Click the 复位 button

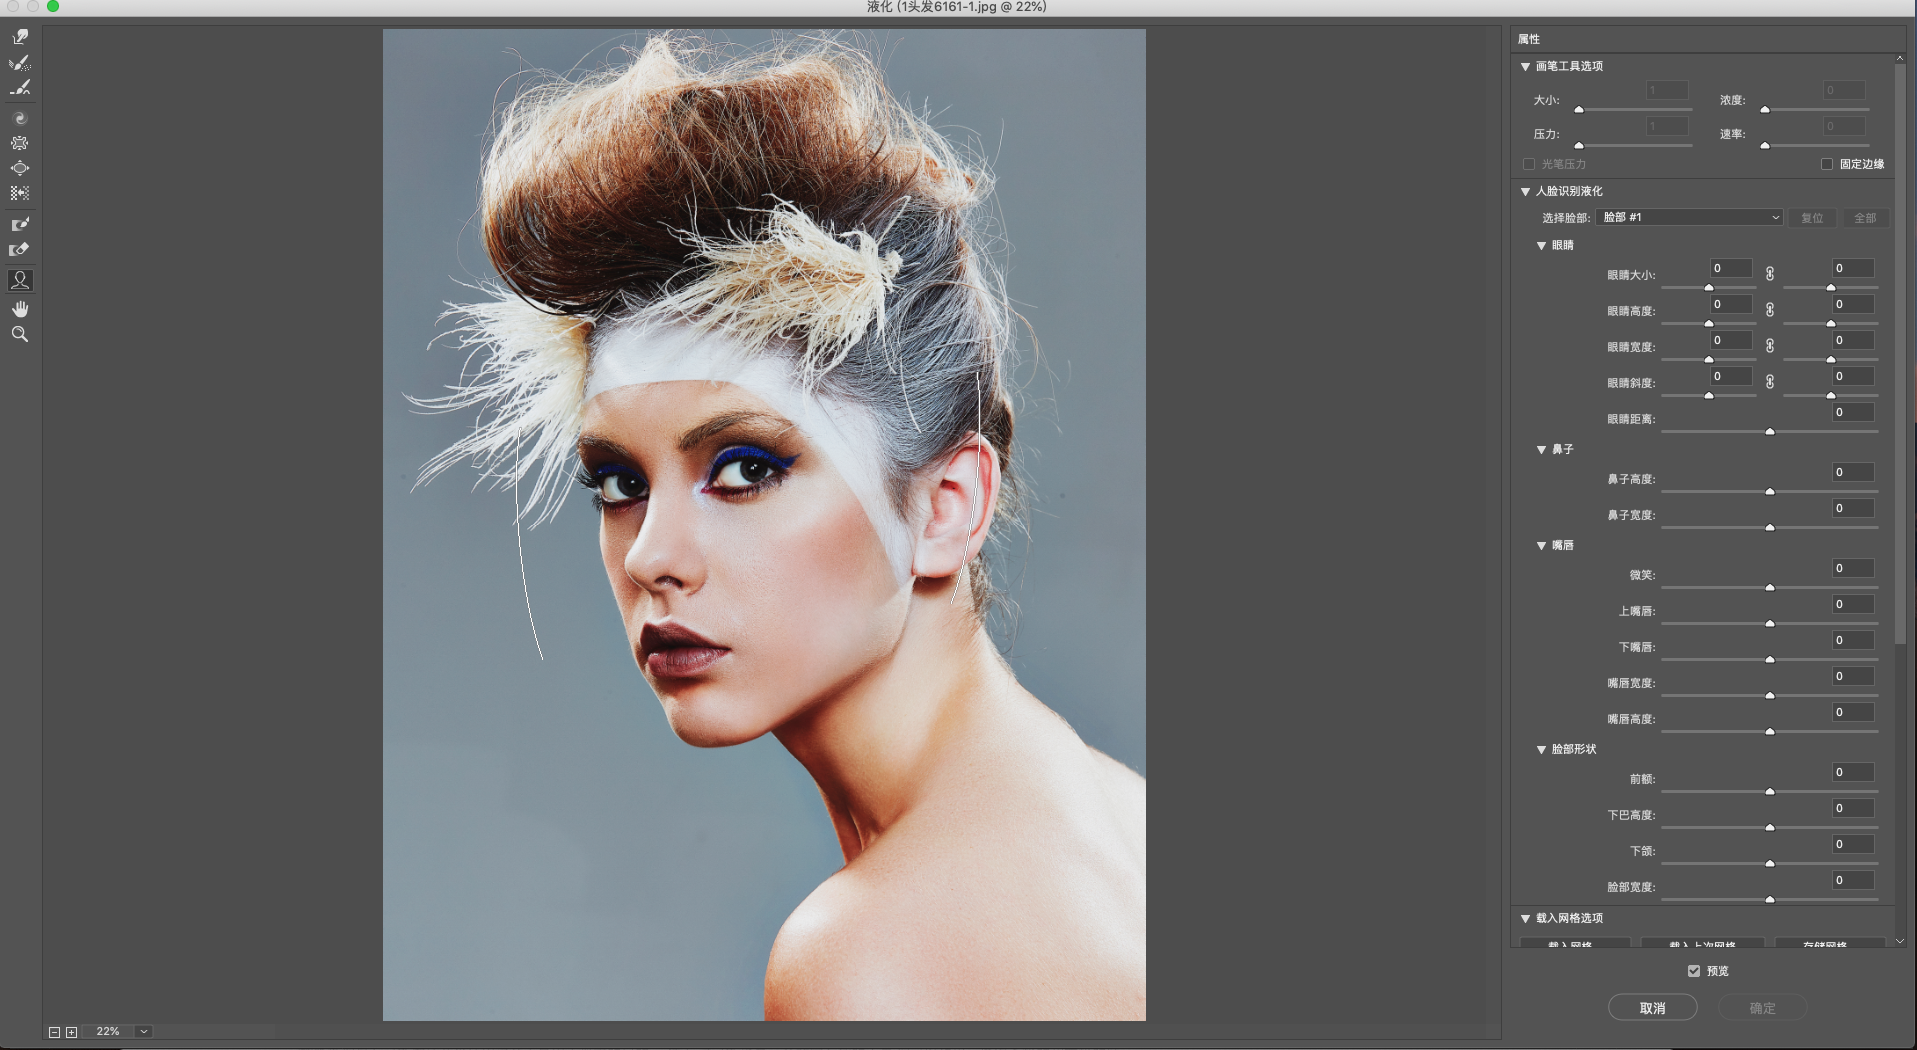coord(1812,218)
